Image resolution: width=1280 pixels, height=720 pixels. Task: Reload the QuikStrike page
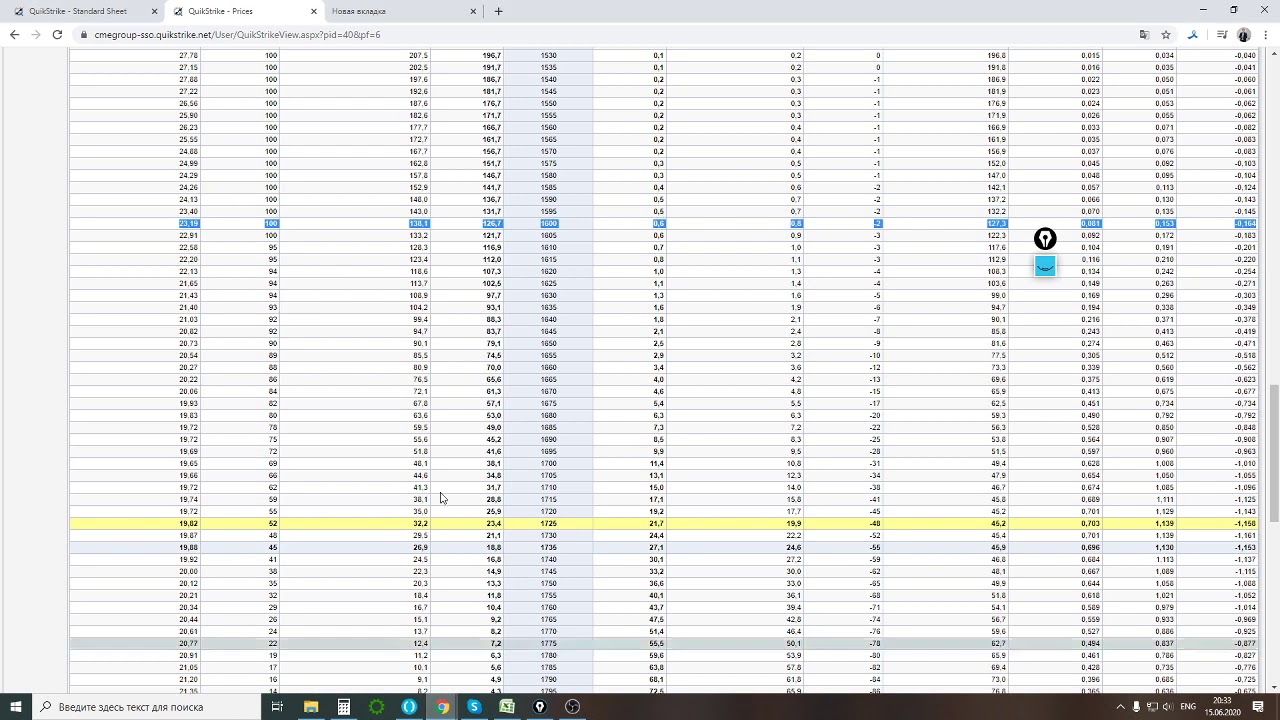pyautogui.click(x=57, y=34)
